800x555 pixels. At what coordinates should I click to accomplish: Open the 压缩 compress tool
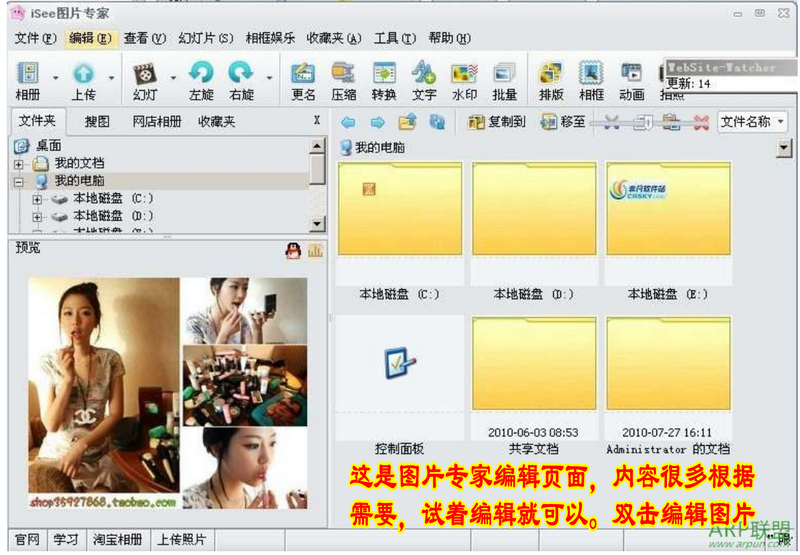[343, 81]
